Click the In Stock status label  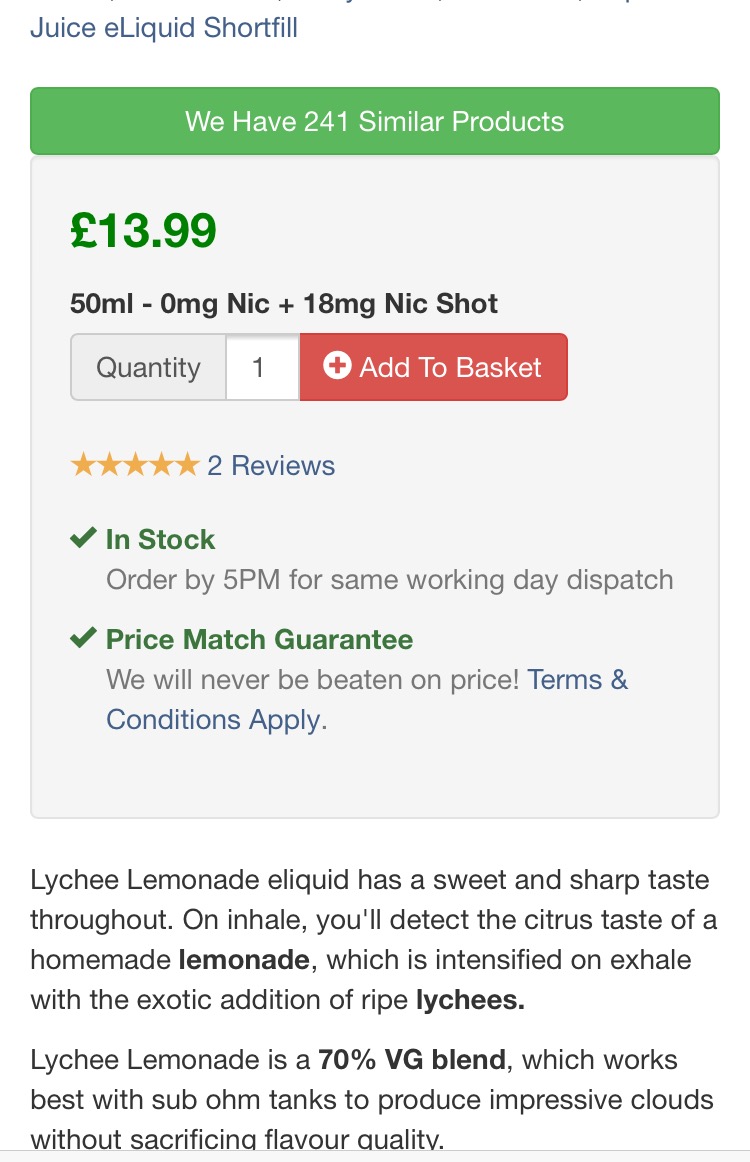tap(160, 539)
